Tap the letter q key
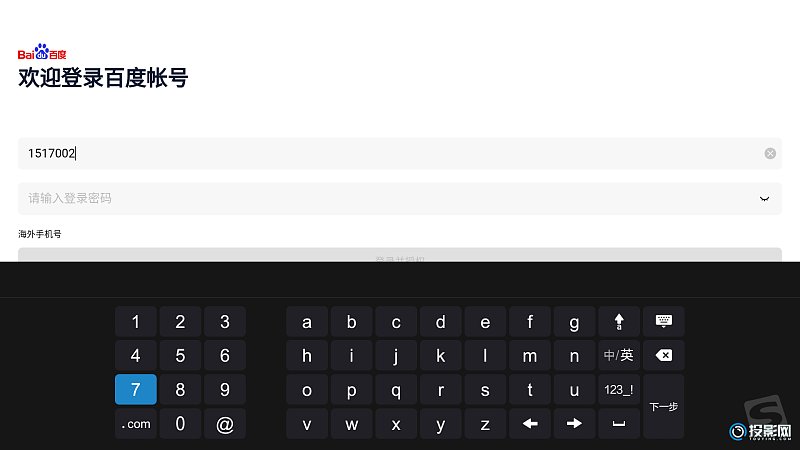This screenshot has width=800, height=450. 396,390
